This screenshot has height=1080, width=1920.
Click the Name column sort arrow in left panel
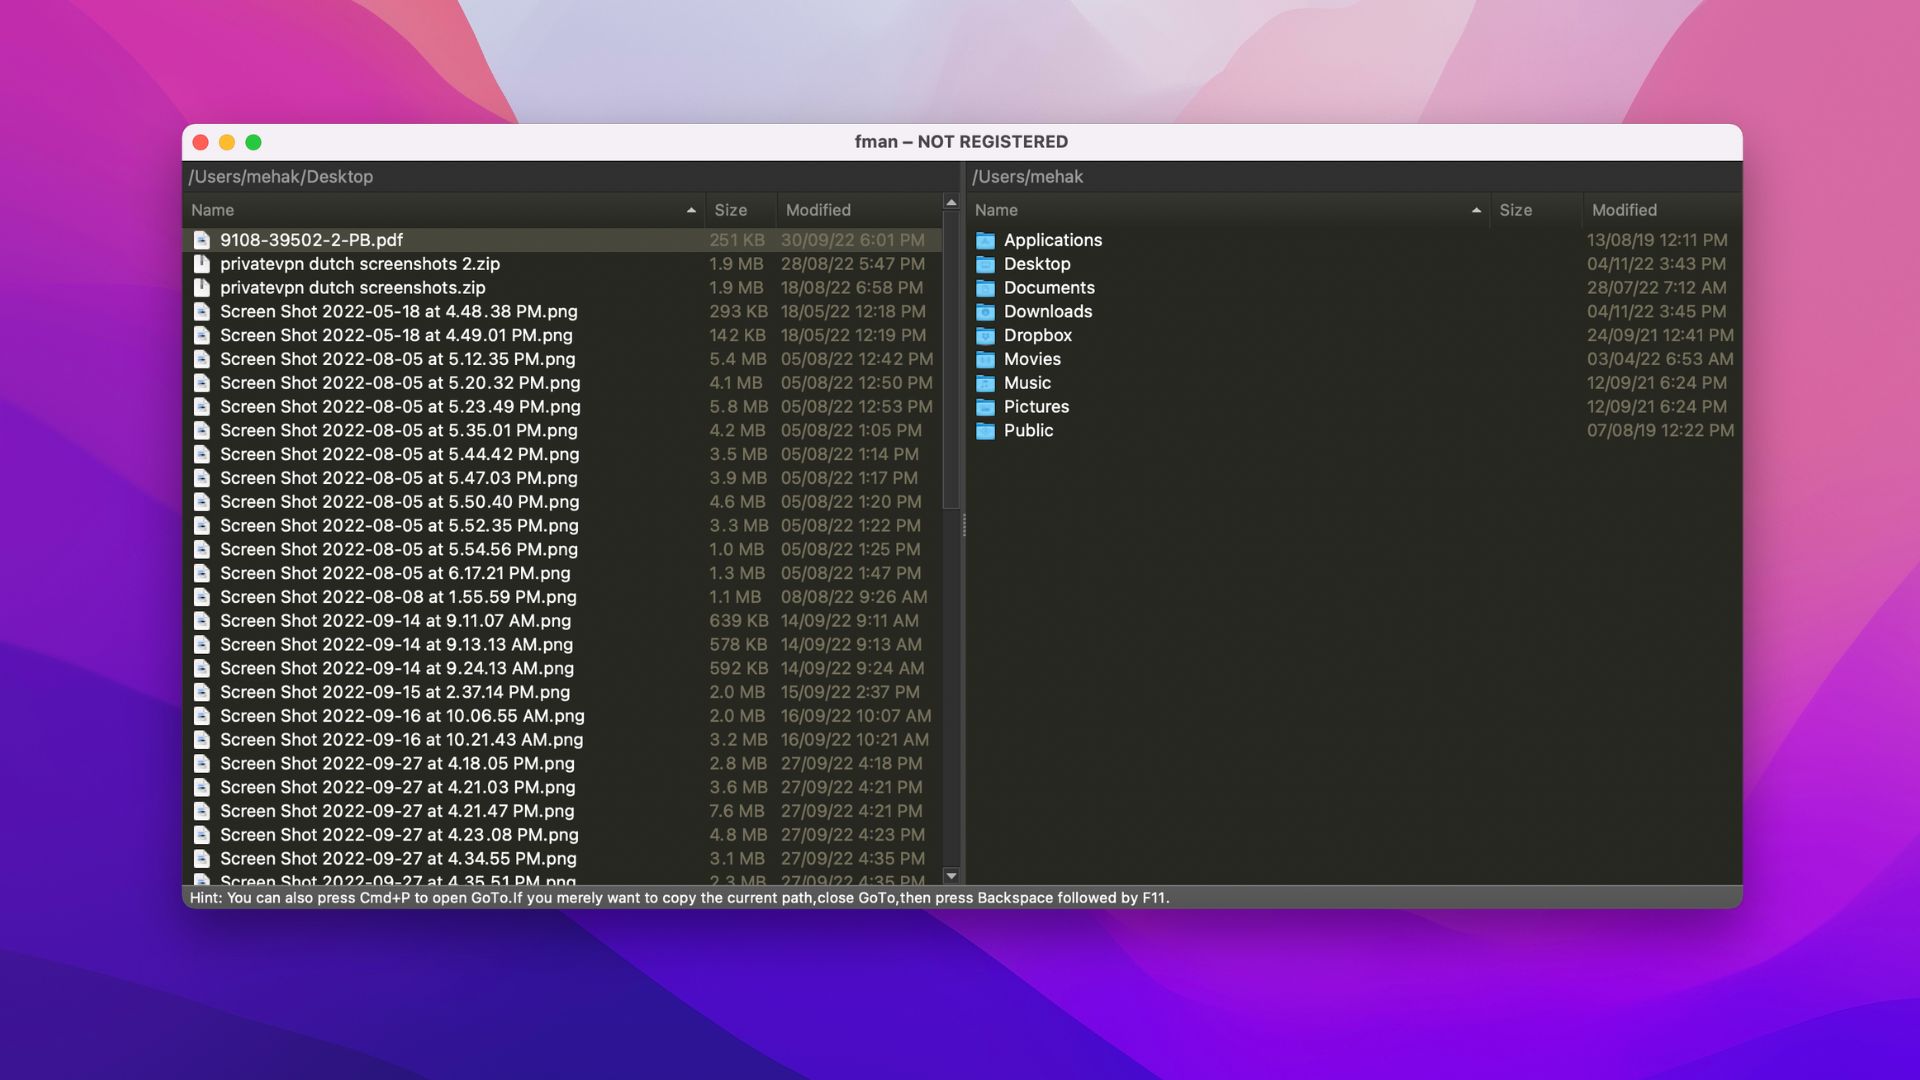(x=691, y=208)
